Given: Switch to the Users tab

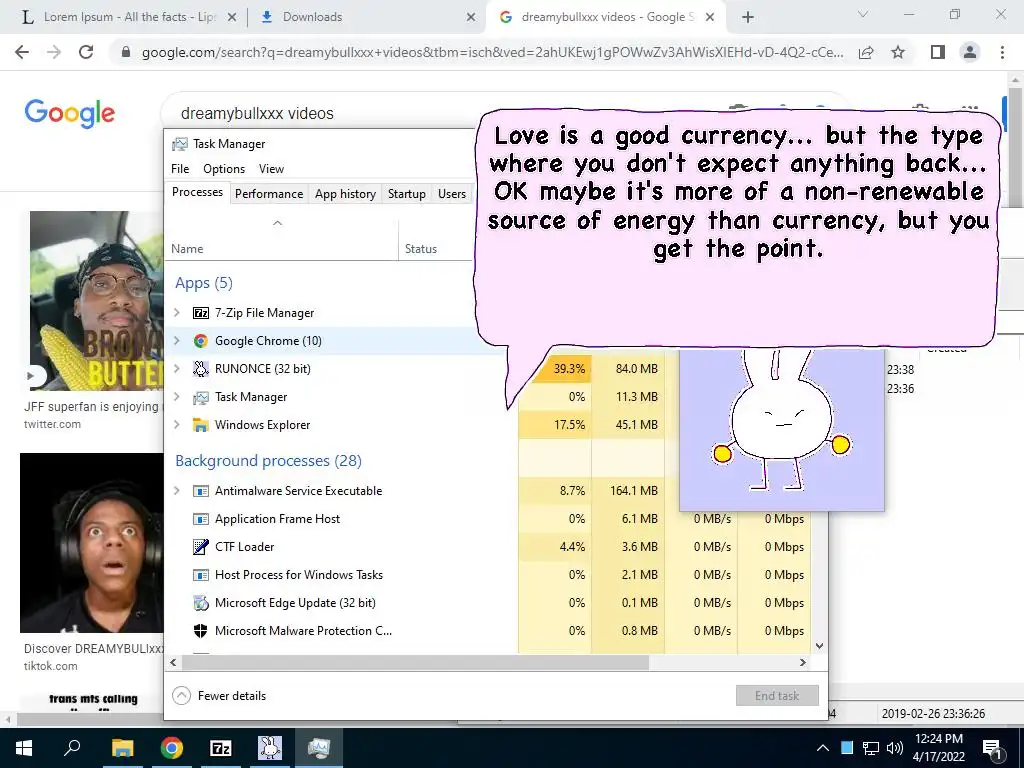Looking at the screenshot, I should click(x=452, y=194).
